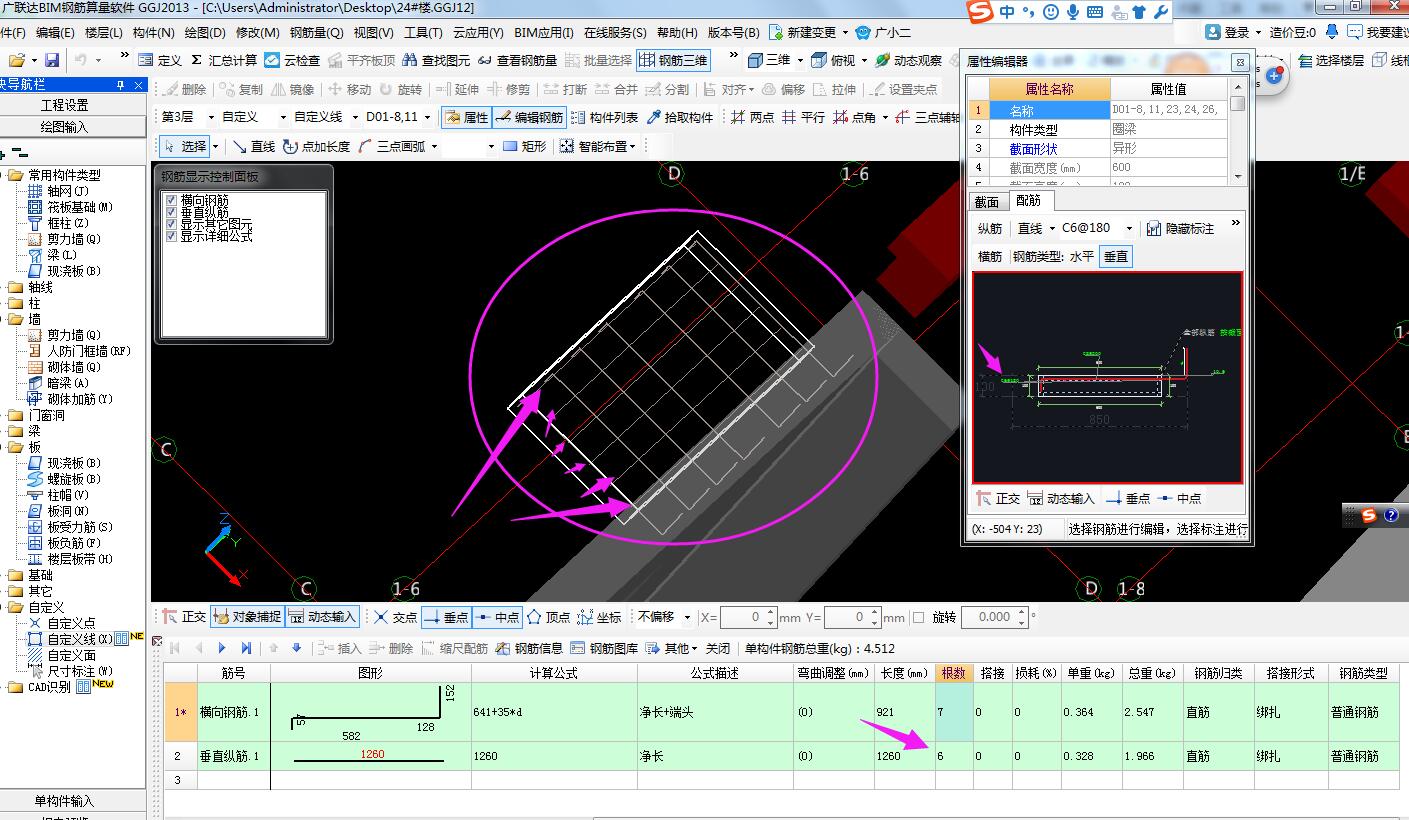This screenshot has height=820, width=1409.
Task: Click 纵筋 button in property editor
Action: pos(990,228)
